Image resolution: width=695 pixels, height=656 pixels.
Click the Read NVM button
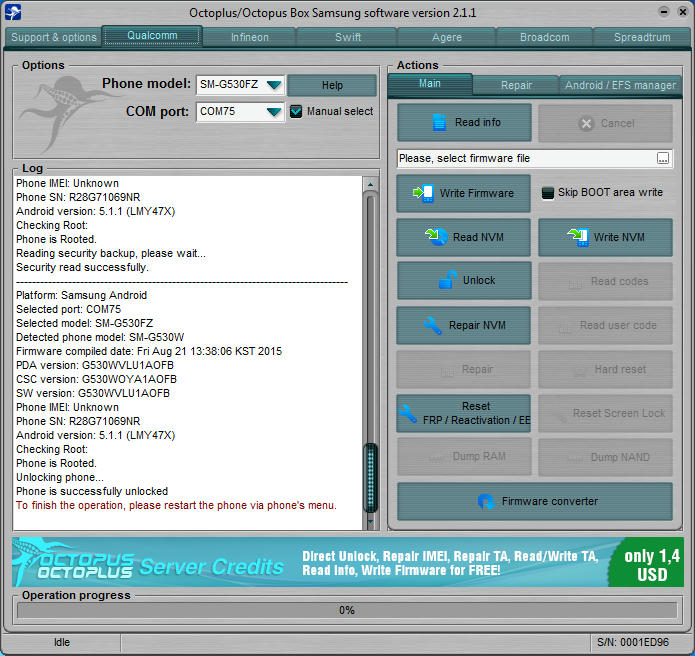[463, 237]
